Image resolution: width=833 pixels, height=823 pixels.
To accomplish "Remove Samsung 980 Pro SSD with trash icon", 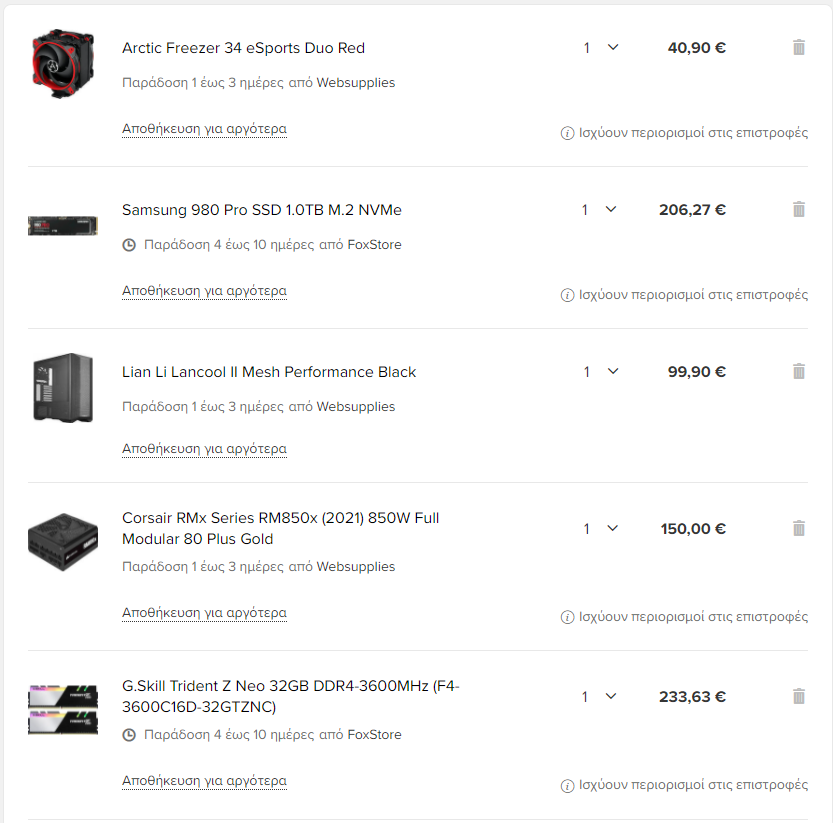I will pos(798,210).
